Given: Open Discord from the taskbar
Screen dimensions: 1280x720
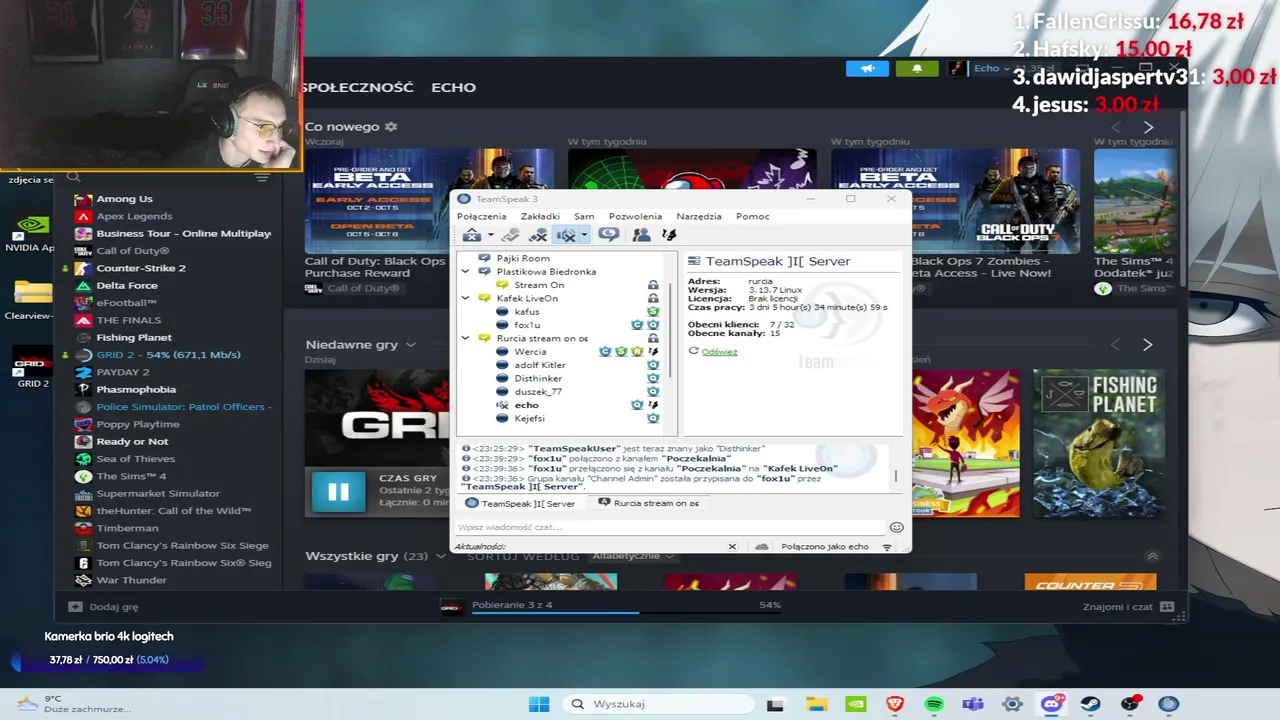Looking at the screenshot, I should pyautogui.click(x=1051, y=704).
